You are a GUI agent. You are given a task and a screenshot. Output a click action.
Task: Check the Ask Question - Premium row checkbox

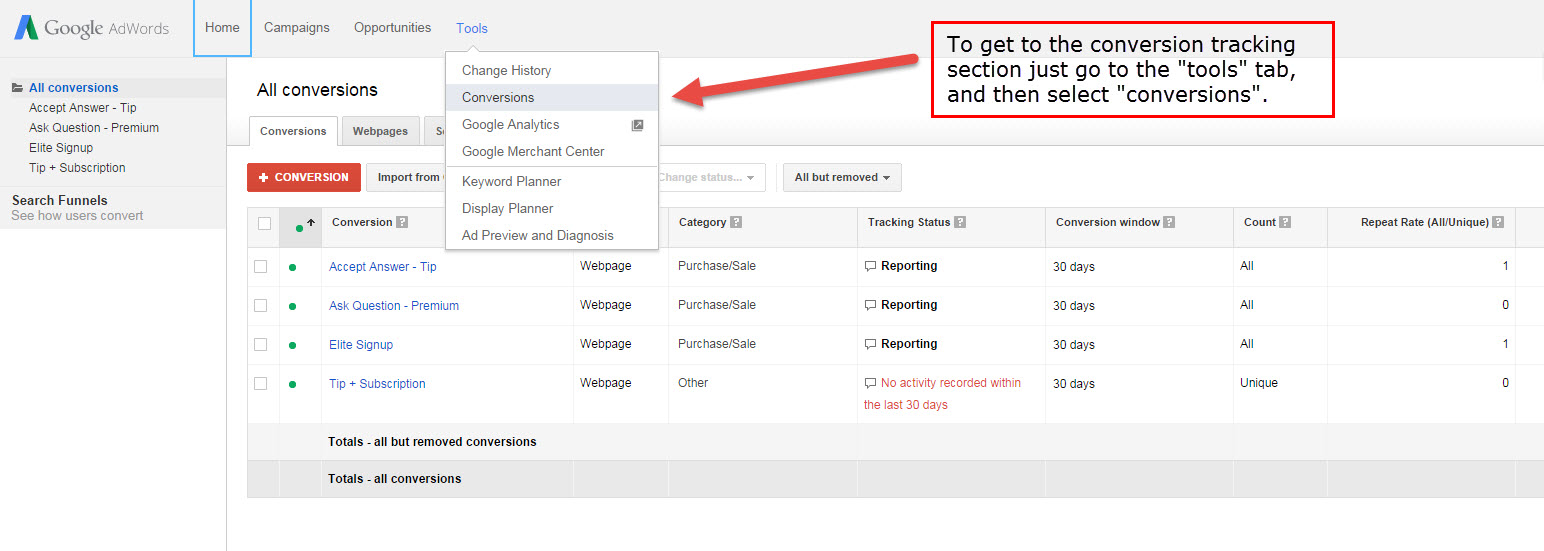260,306
